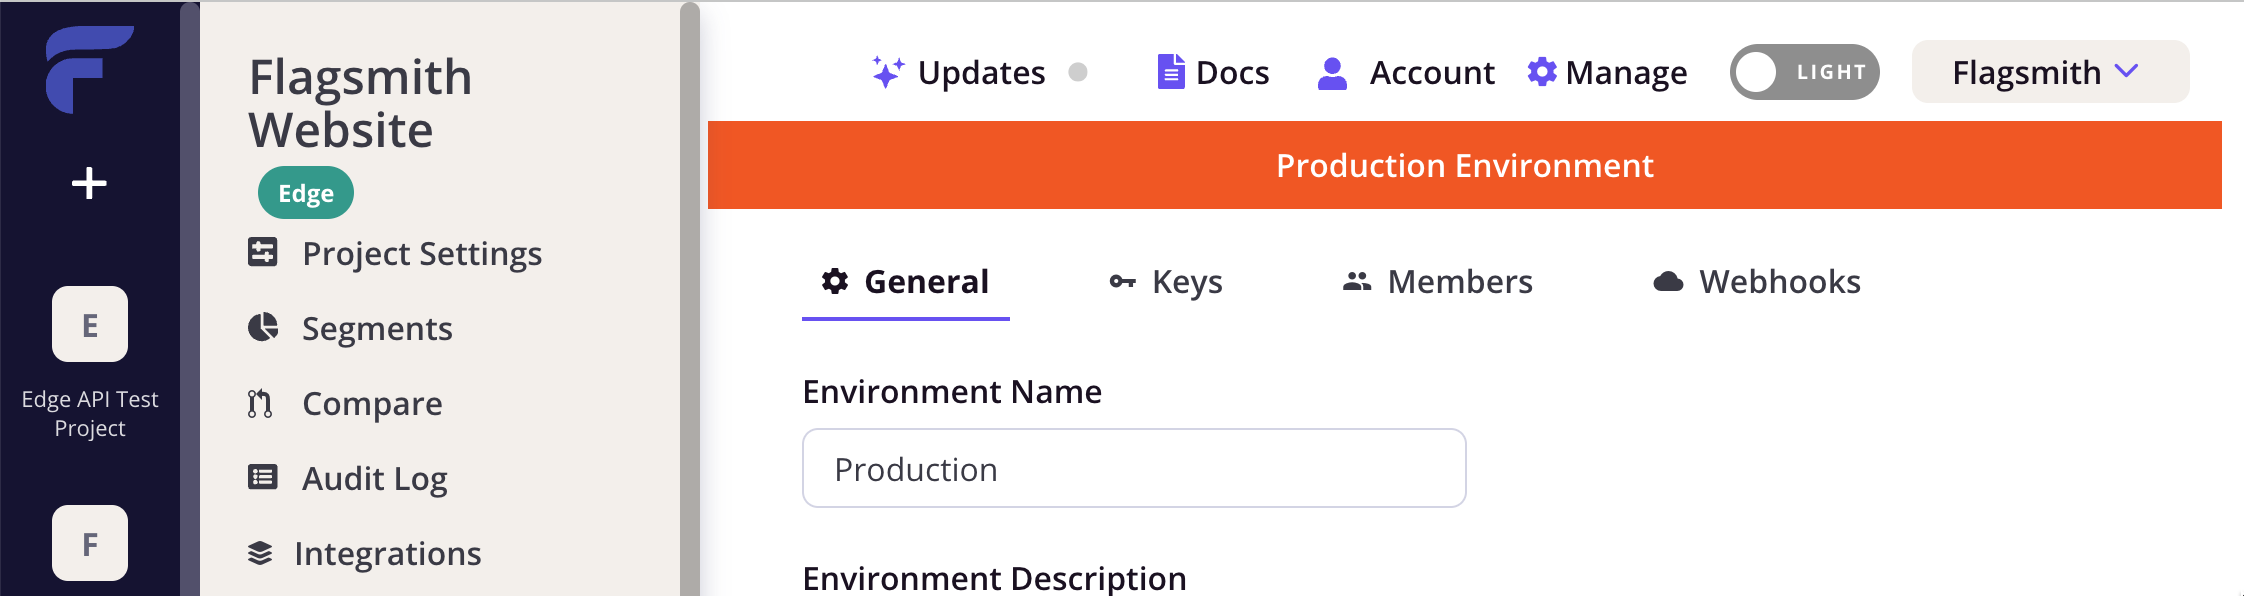Screen dimensions: 2244x596
Task: Go to Segments page
Action: click(x=351, y=328)
